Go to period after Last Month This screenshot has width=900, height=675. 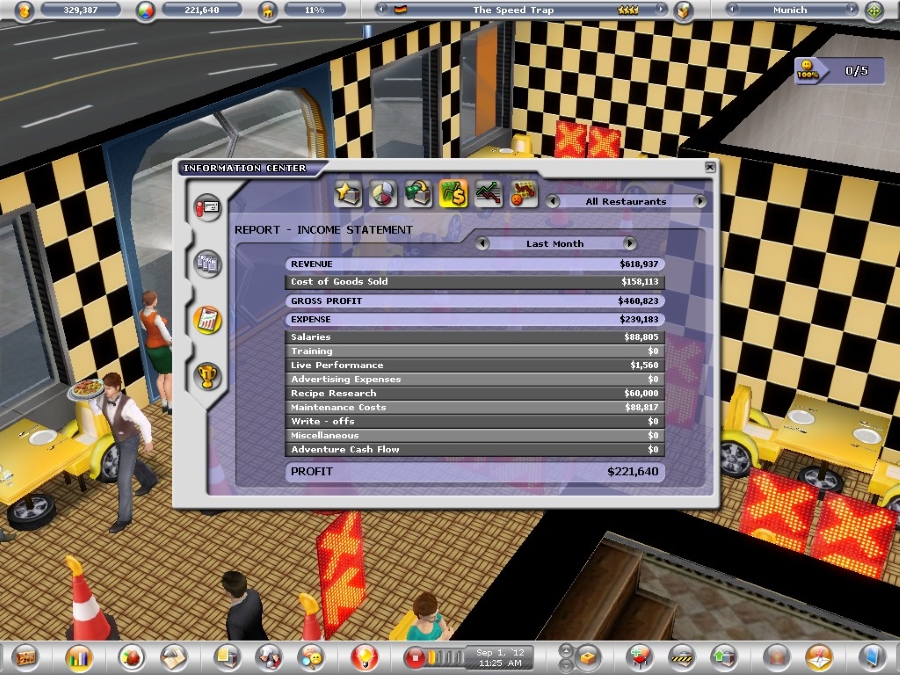tap(630, 243)
